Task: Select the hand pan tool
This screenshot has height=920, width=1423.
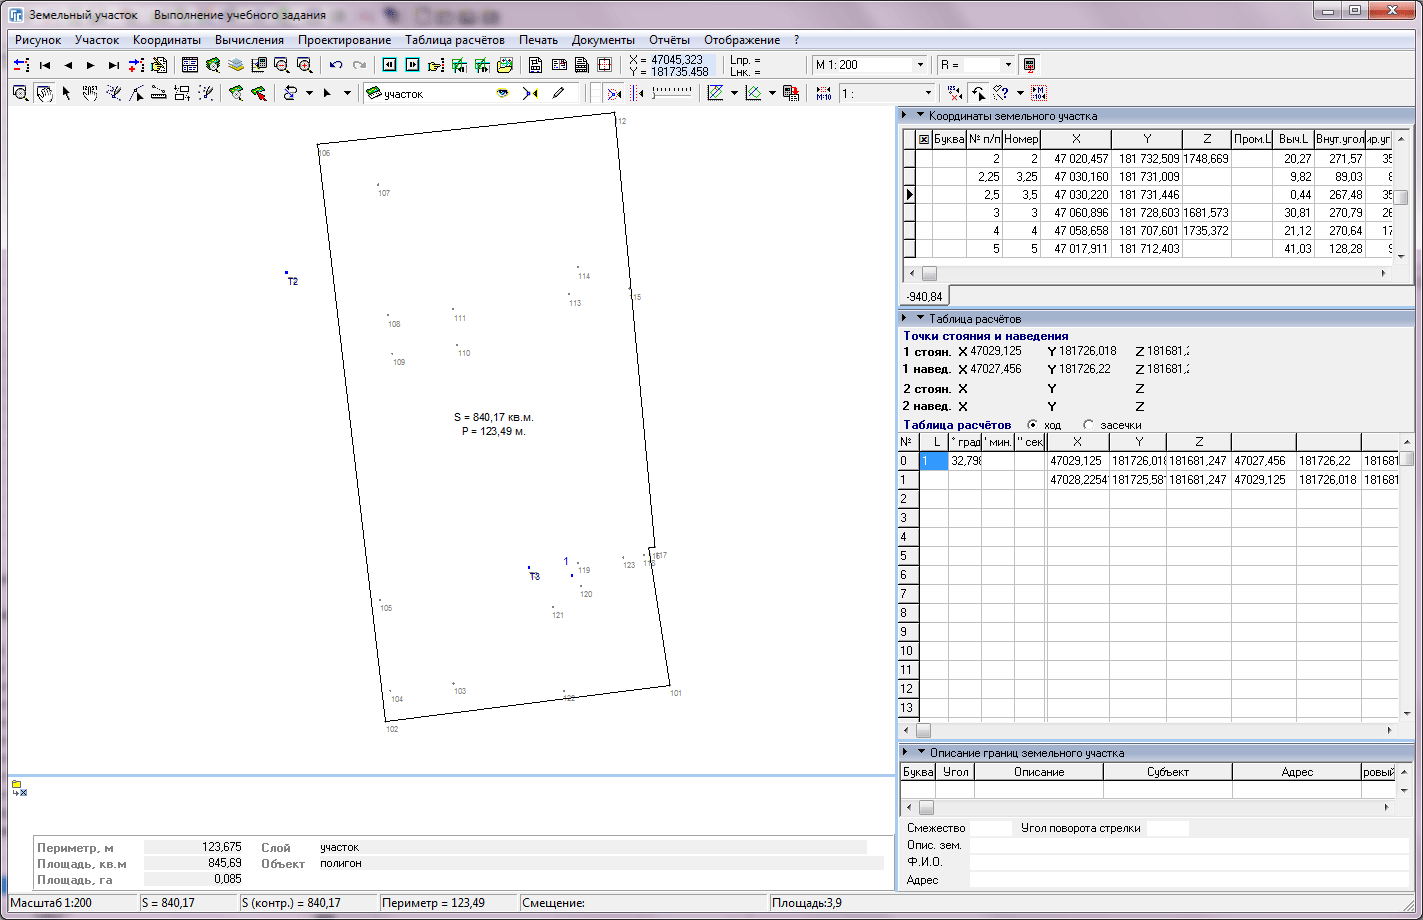Action: [x=44, y=93]
